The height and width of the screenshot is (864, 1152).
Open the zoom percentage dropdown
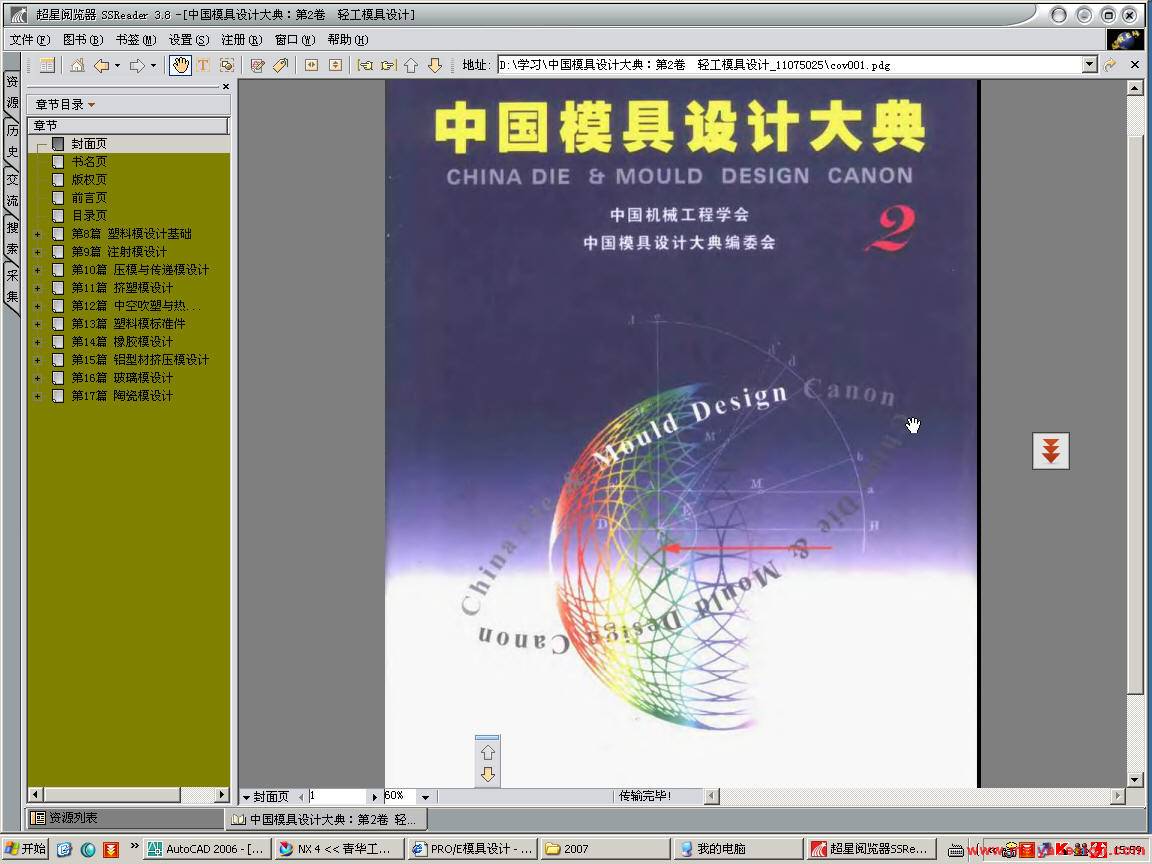pos(425,797)
